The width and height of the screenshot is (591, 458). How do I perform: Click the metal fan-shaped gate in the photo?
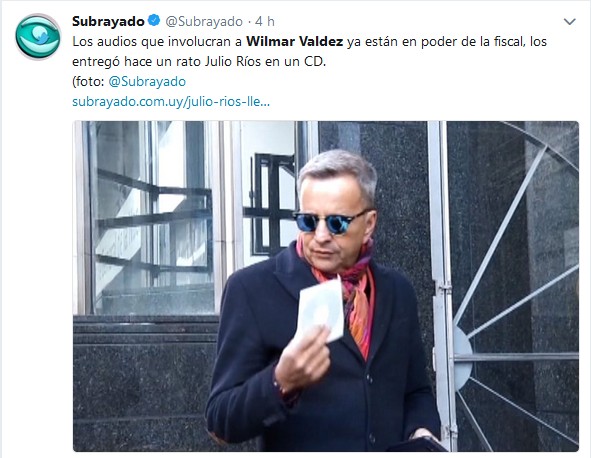coord(514,286)
